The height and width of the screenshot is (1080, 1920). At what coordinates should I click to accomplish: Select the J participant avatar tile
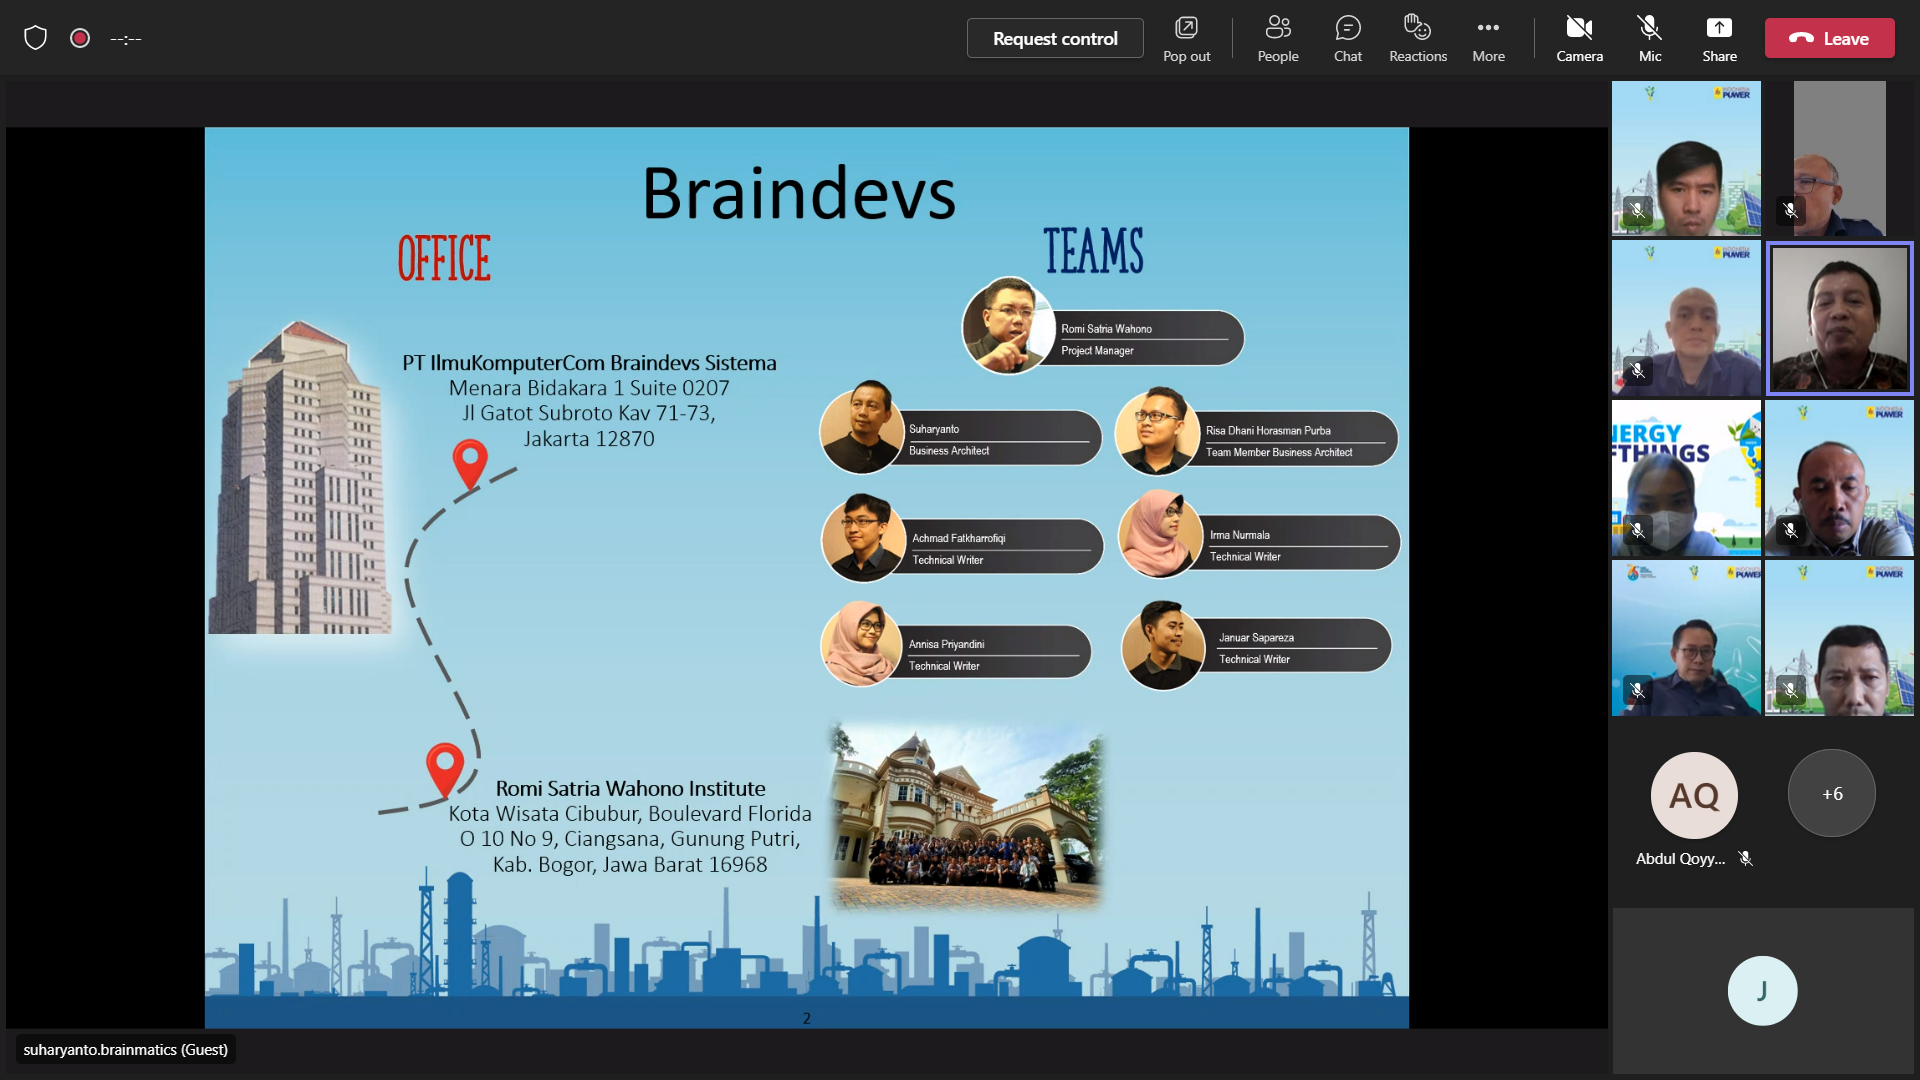point(1762,990)
